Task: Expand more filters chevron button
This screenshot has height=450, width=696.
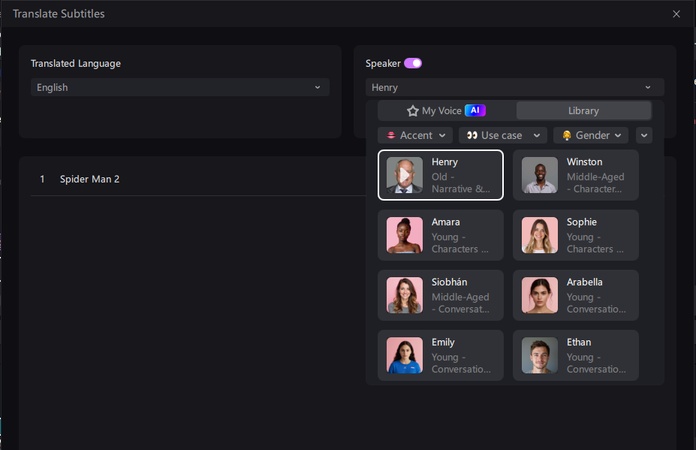Action: click(644, 135)
